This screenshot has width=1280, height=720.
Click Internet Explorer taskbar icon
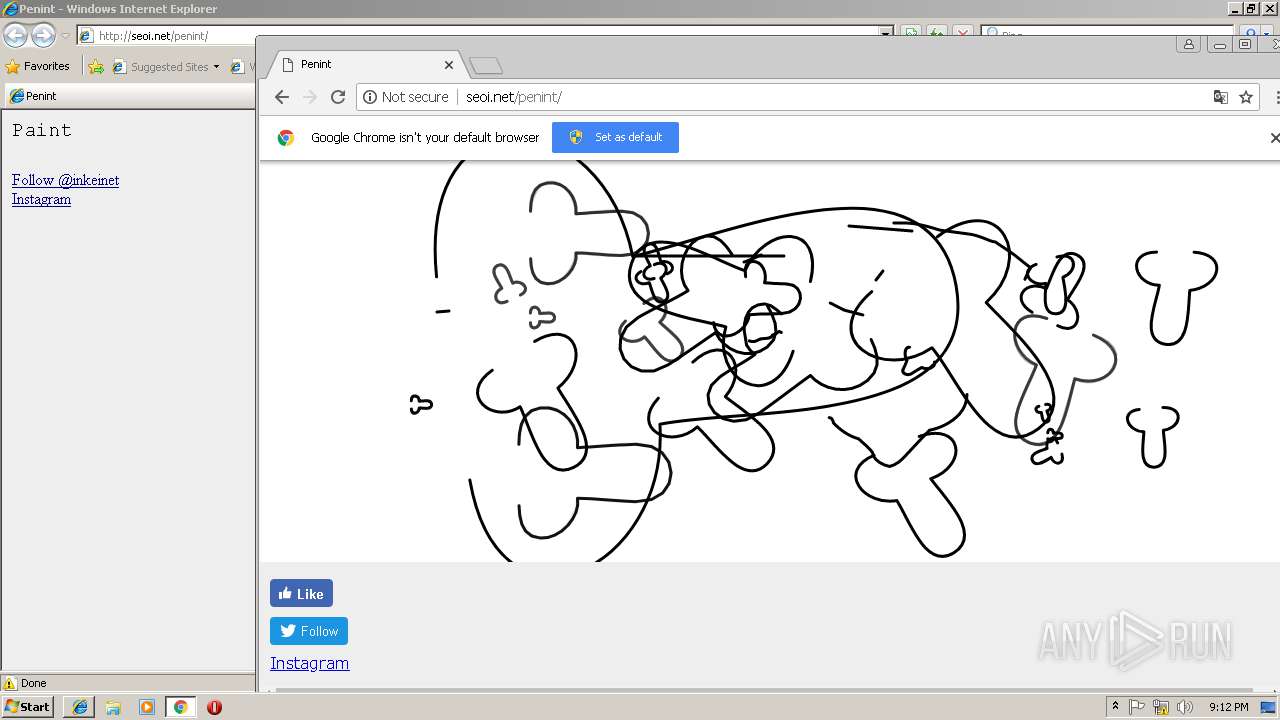[79, 707]
